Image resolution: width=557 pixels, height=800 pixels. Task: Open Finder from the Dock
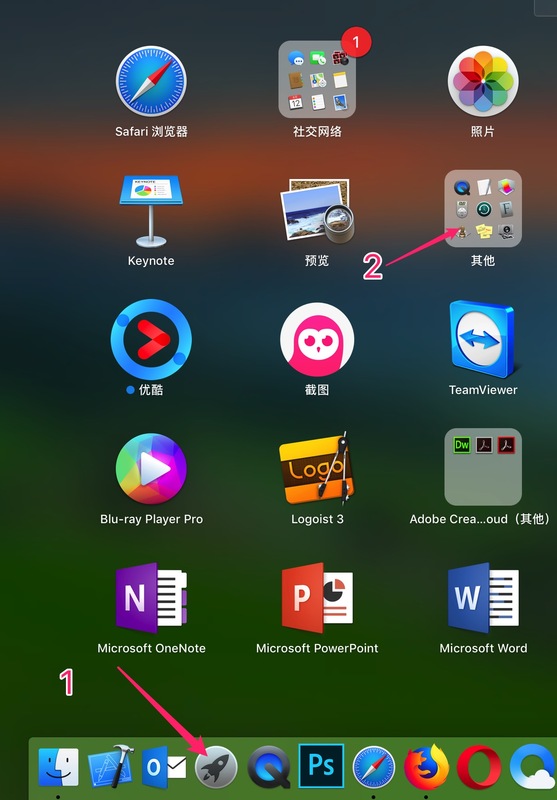tap(59, 767)
